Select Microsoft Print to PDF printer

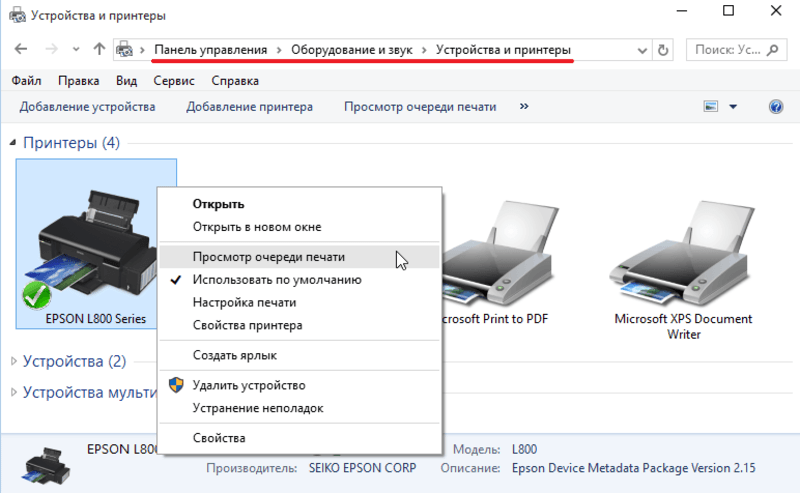495,263
